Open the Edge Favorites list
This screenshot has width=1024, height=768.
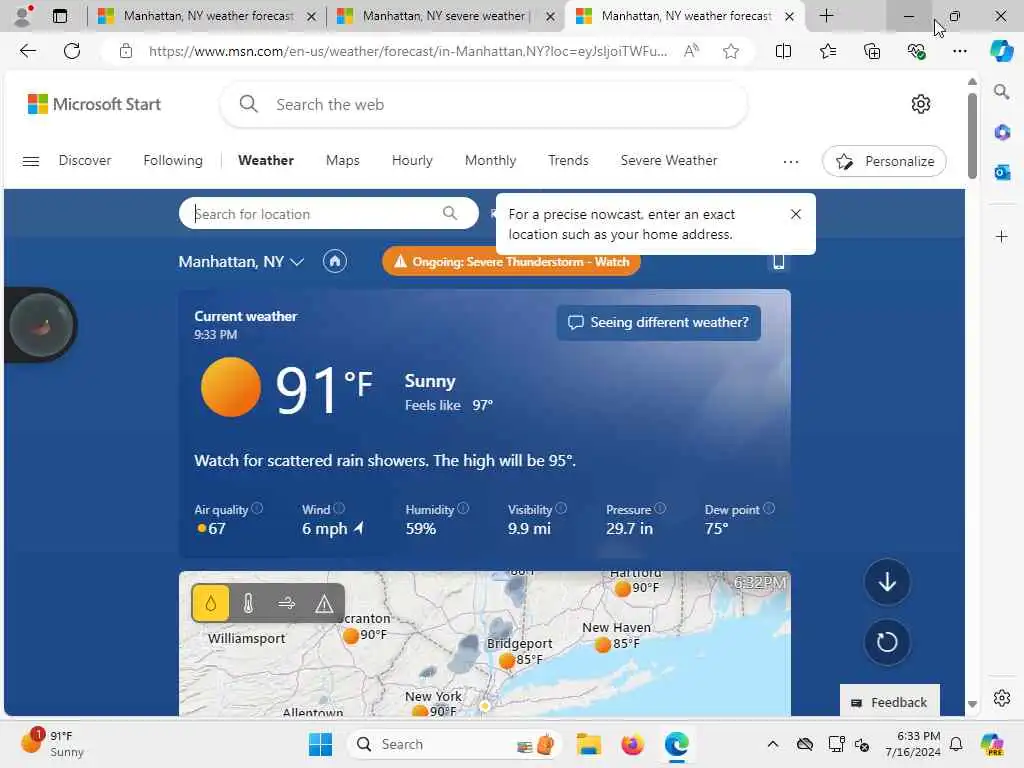(827, 51)
